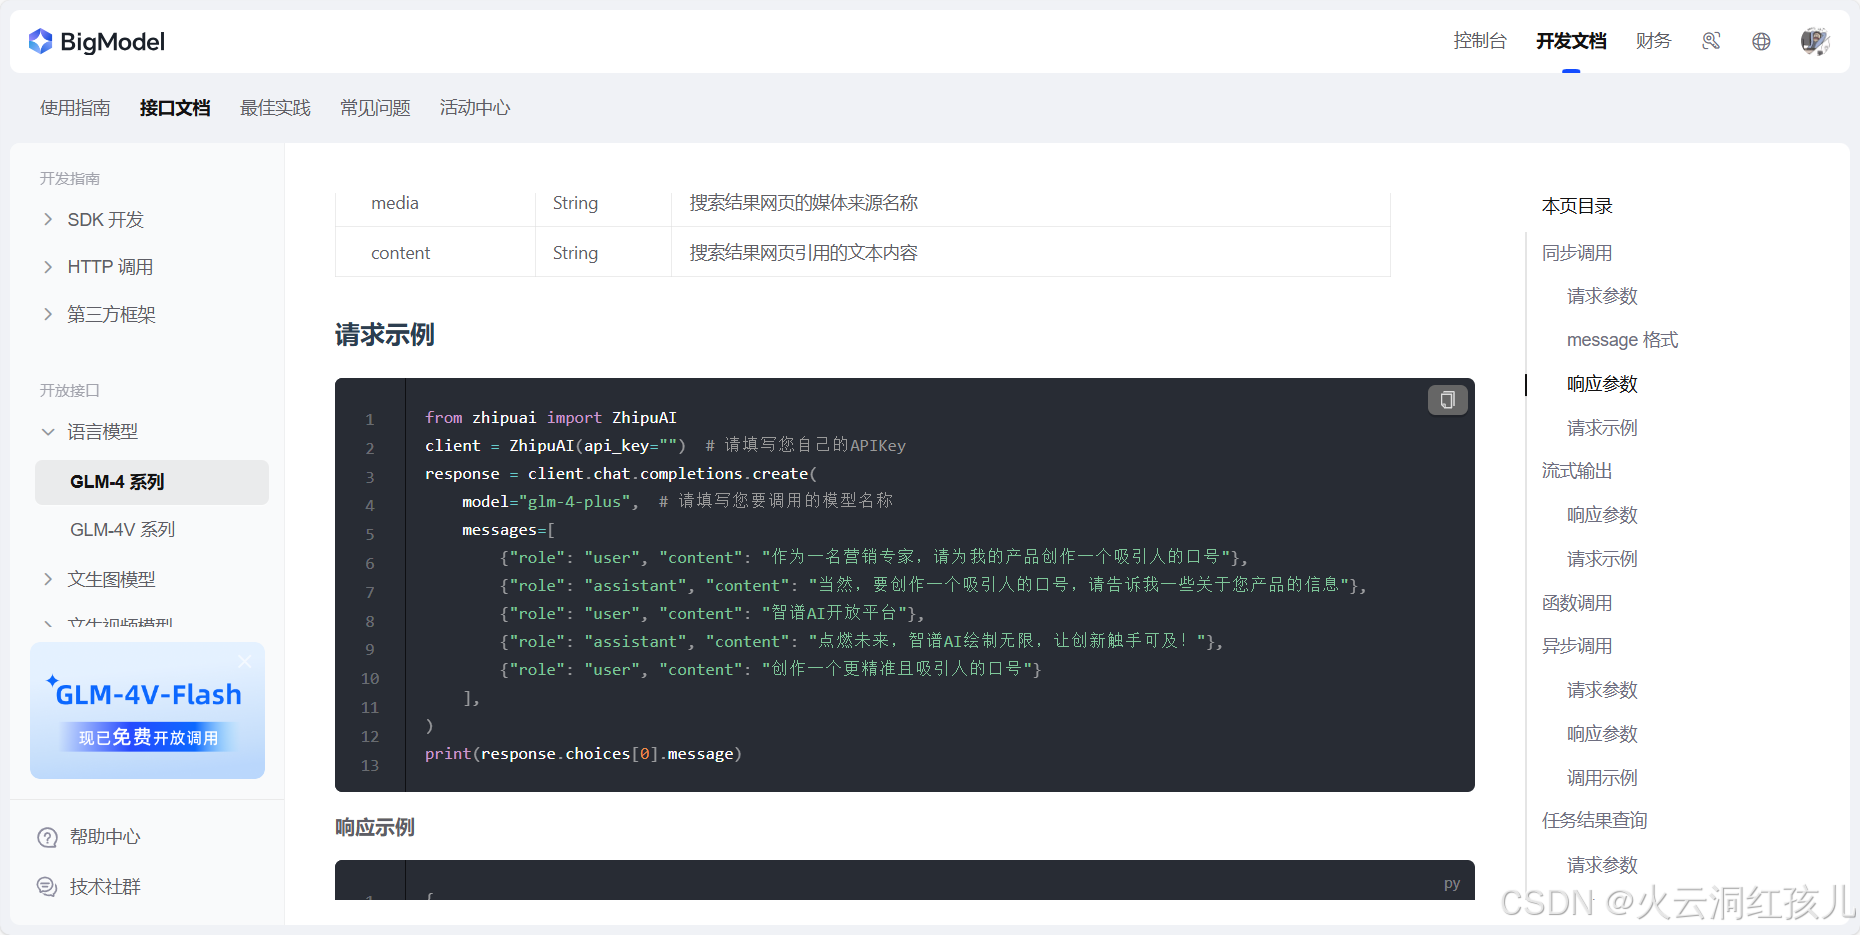Expand the 文生图模型 section

47,579
